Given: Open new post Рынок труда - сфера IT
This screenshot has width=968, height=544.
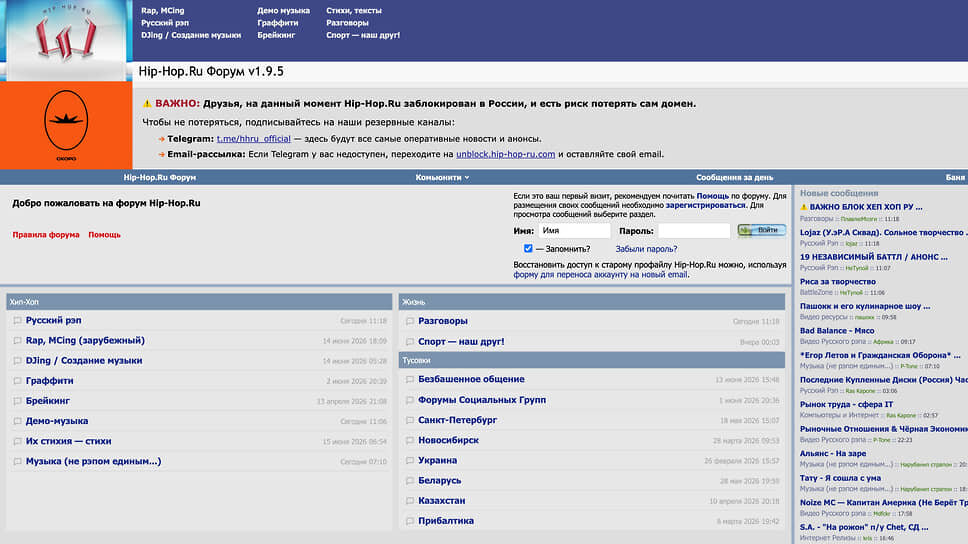Looking at the screenshot, I should tap(846, 404).
